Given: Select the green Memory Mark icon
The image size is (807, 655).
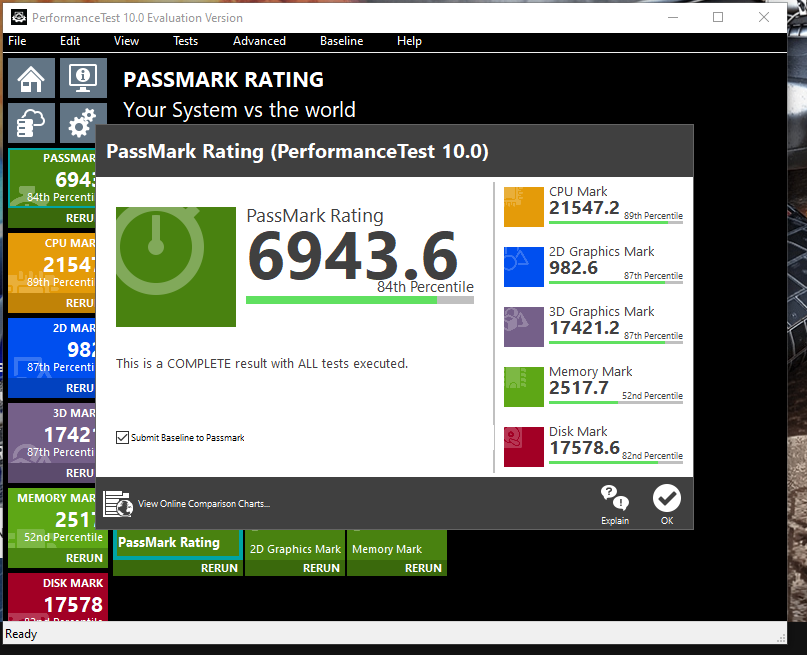Looking at the screenshot, I should click(x=523, y=387).
